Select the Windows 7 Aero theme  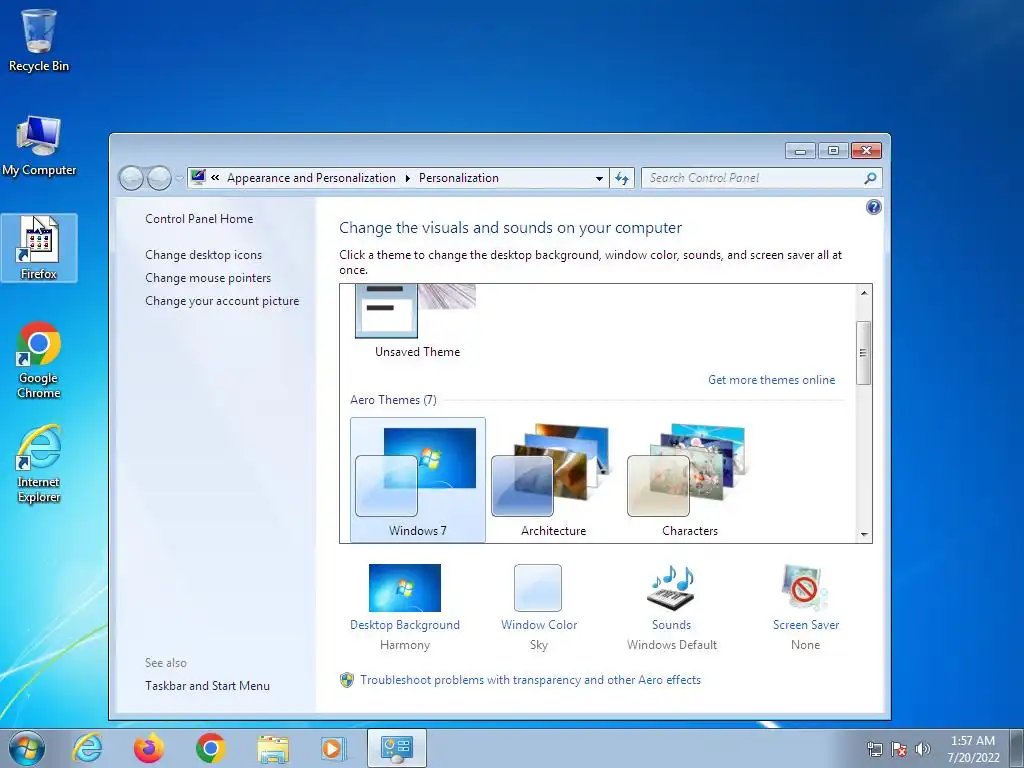coord(417,480)
